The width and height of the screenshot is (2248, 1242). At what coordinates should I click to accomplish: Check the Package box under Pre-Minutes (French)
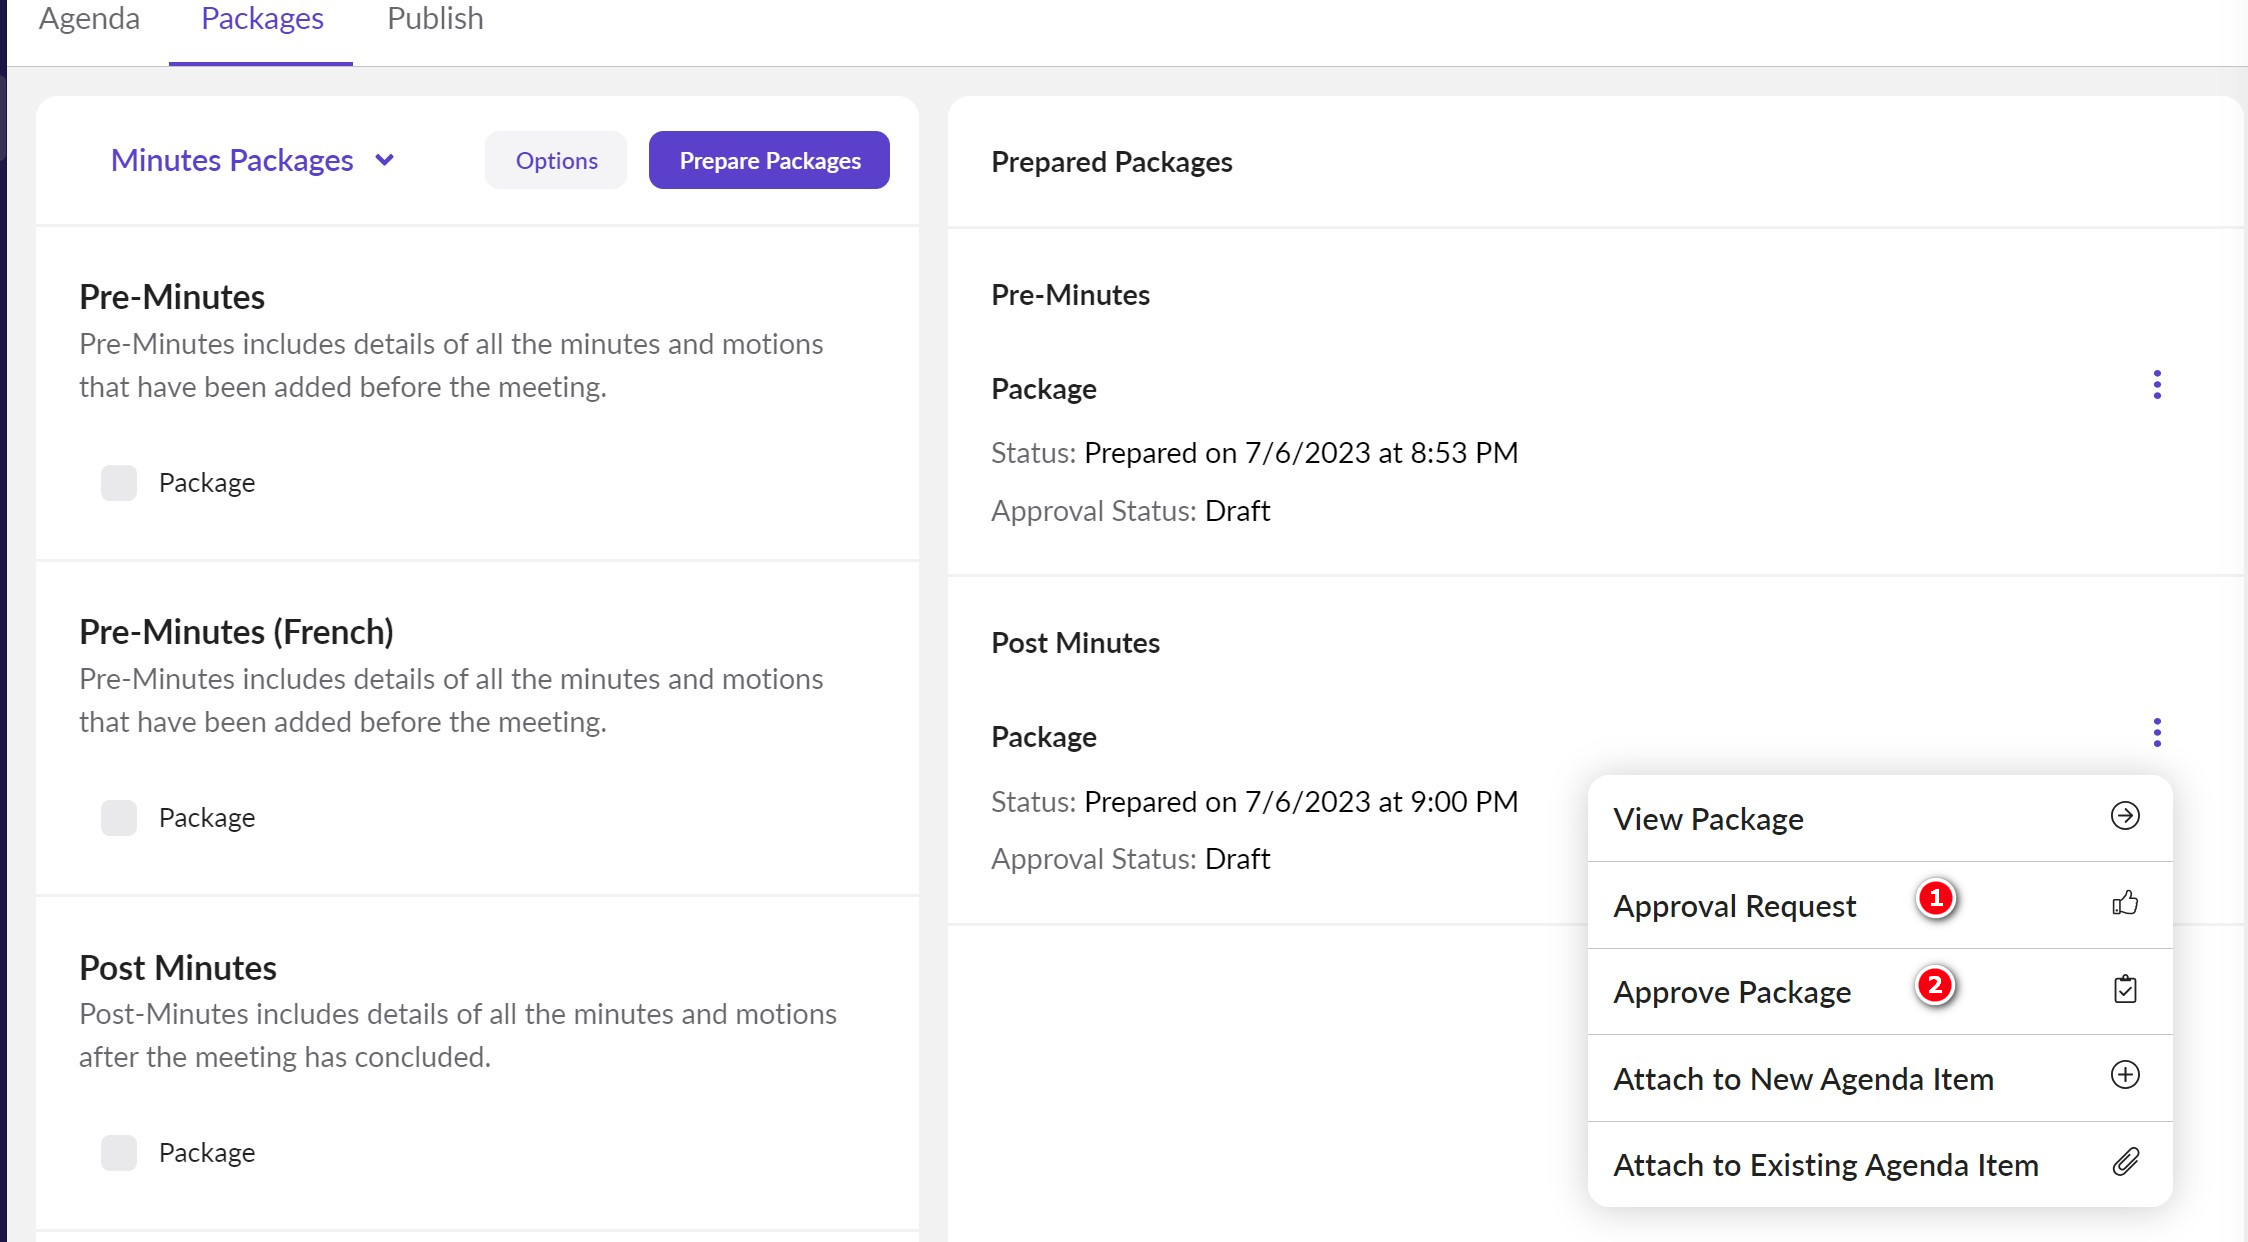(x=119, y=818)
